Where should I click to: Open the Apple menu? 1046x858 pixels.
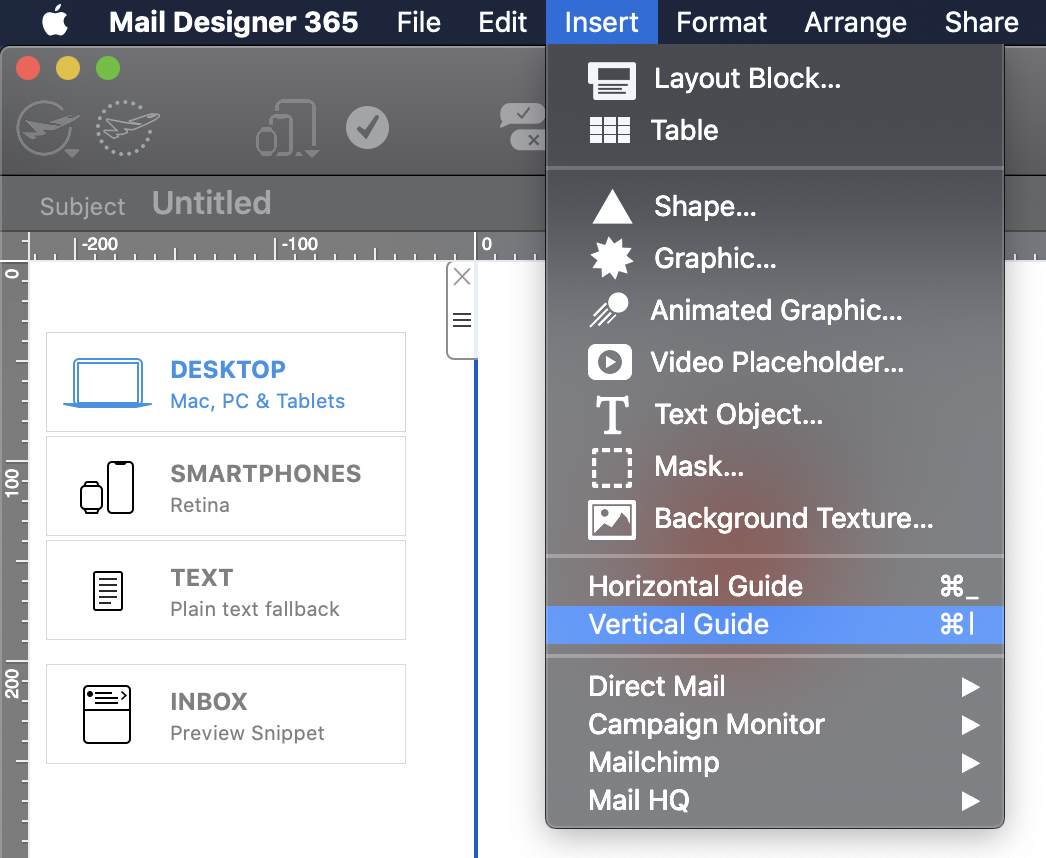55,21
